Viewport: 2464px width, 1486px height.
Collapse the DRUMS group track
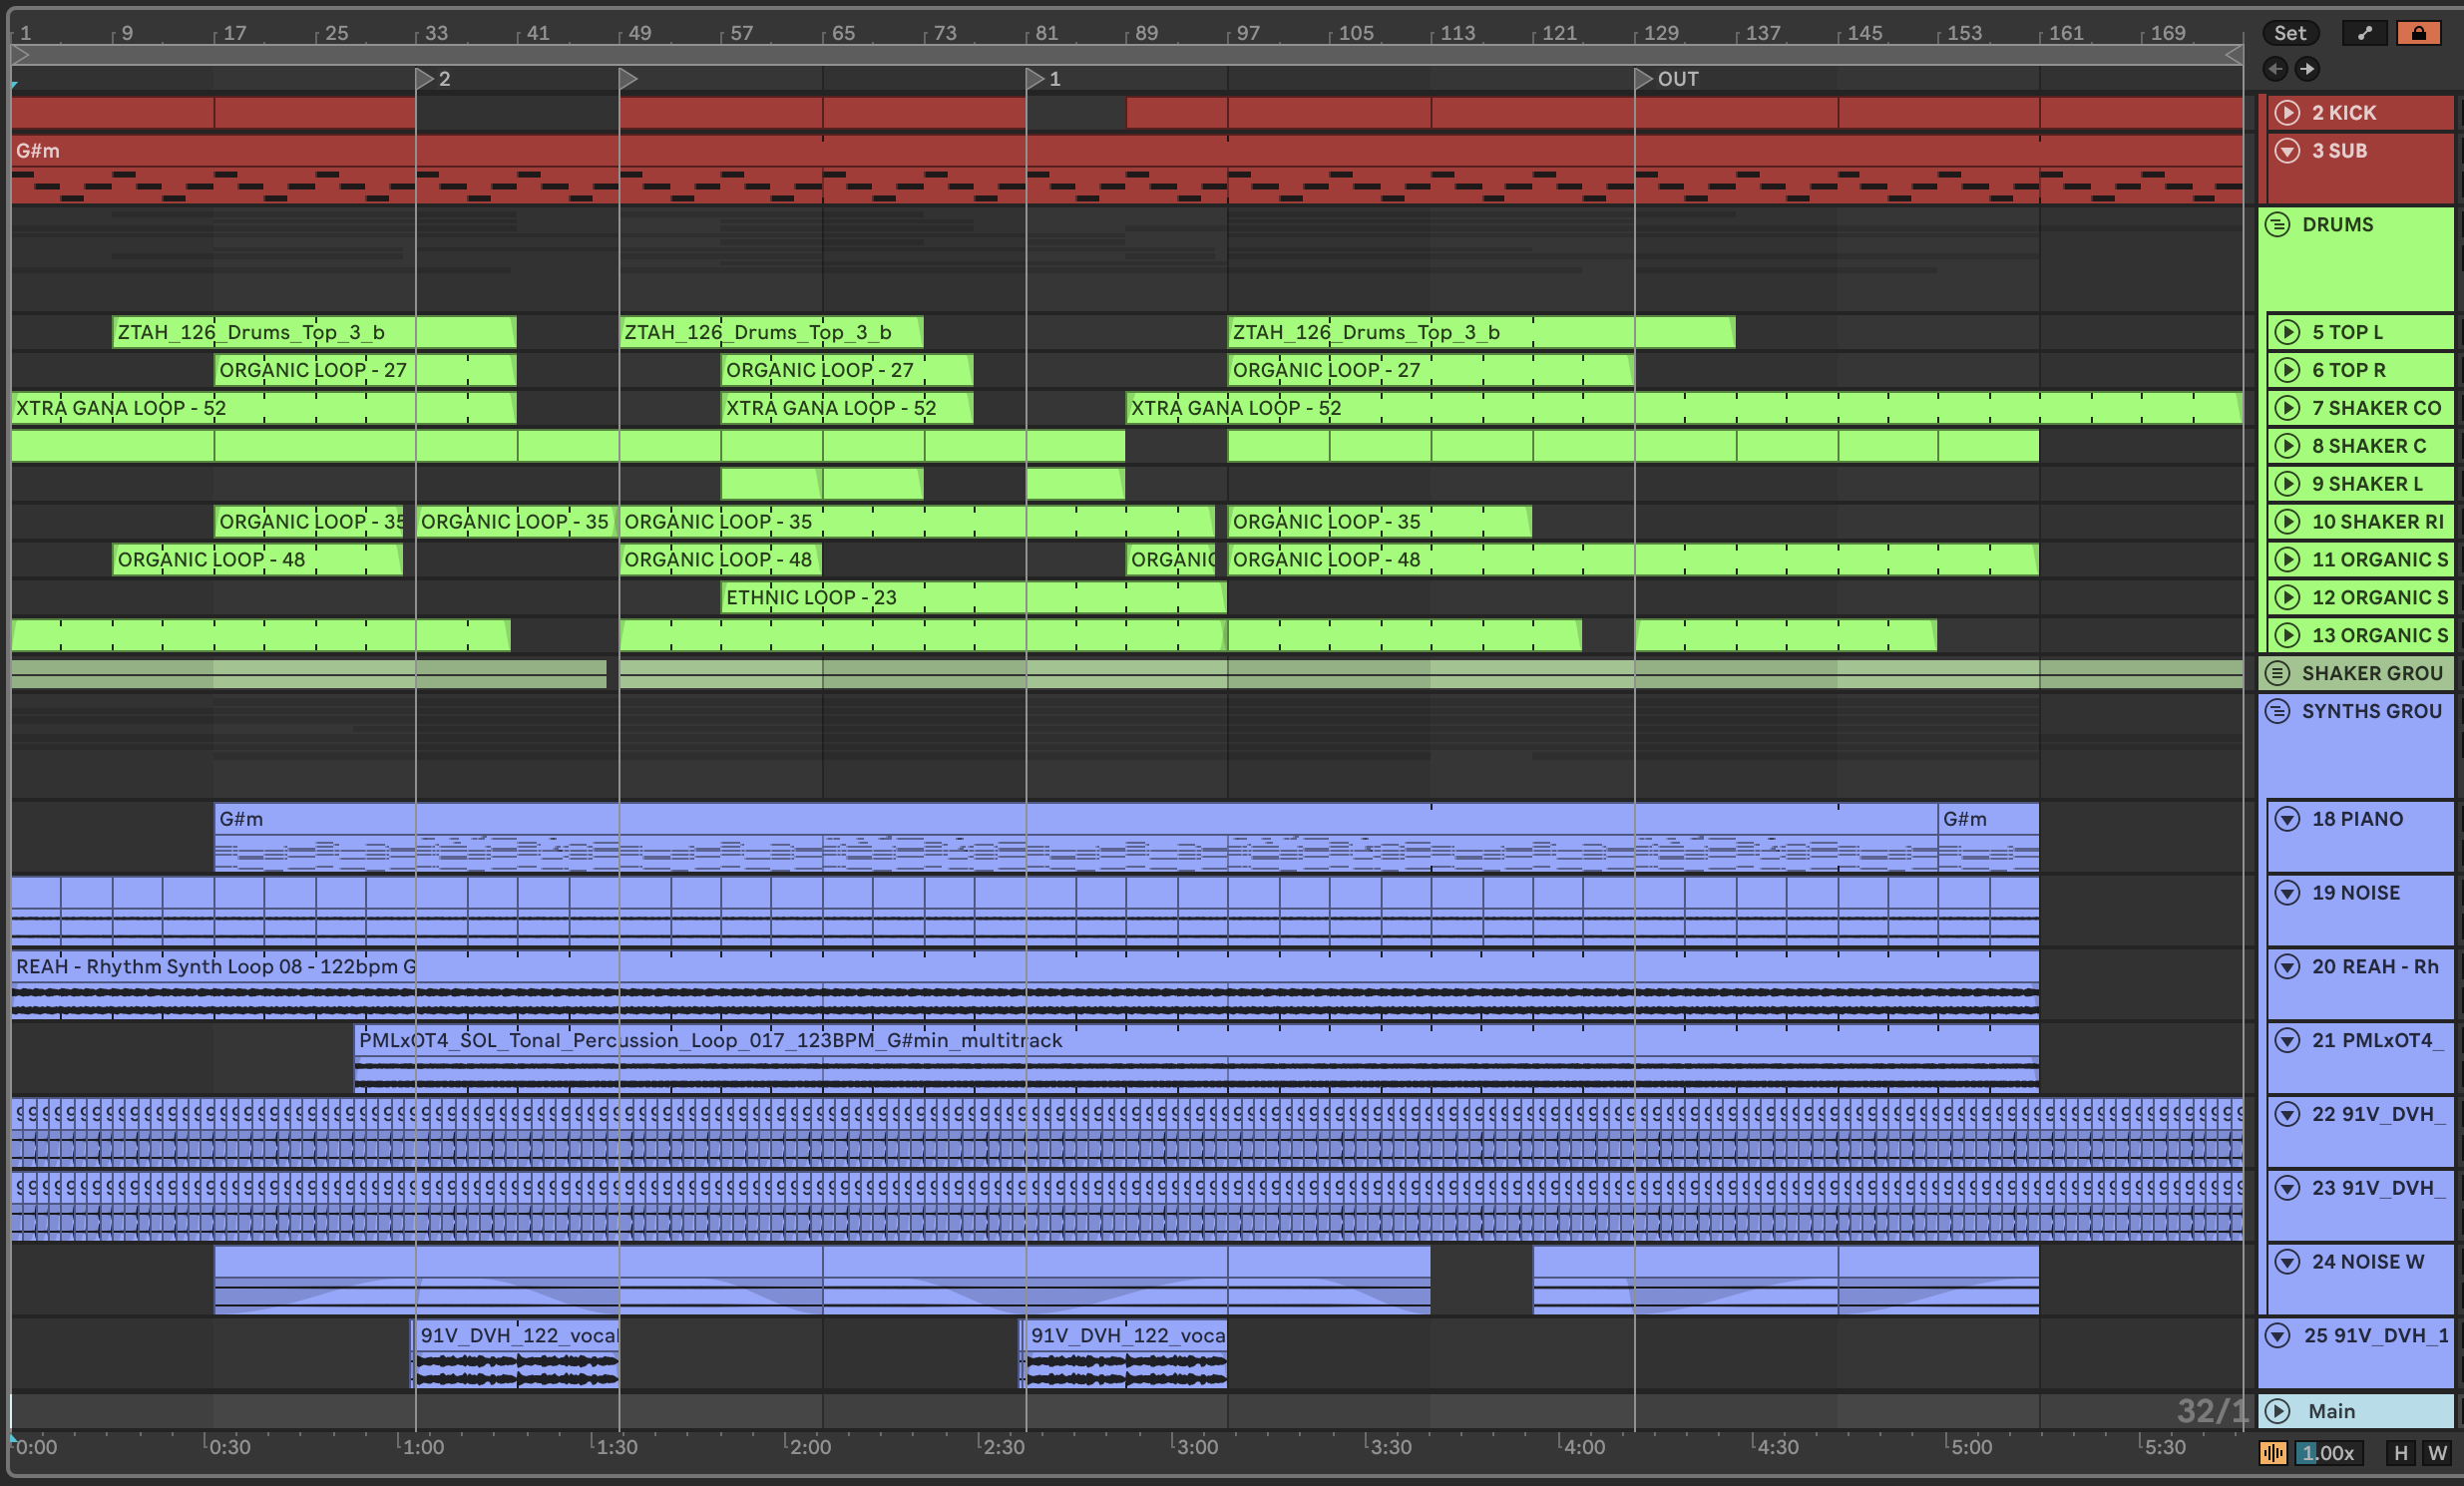click(2278, 225)
